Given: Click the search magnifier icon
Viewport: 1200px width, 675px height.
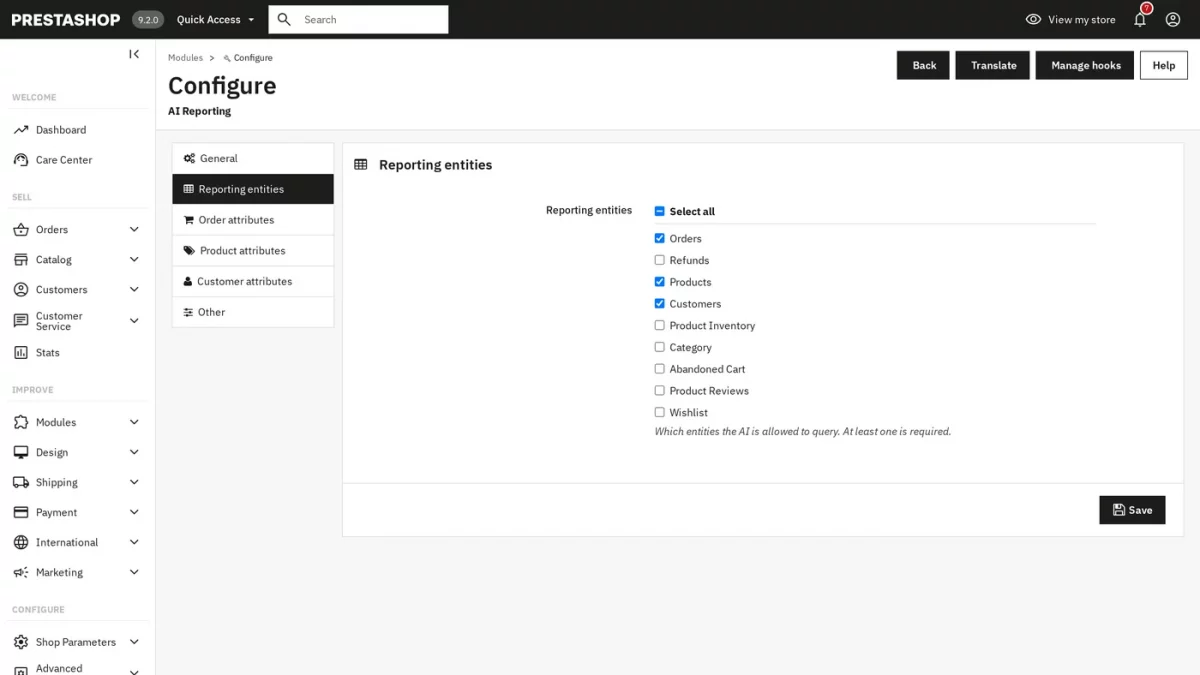Looking at the screenshot, I should tap(284, 19).
